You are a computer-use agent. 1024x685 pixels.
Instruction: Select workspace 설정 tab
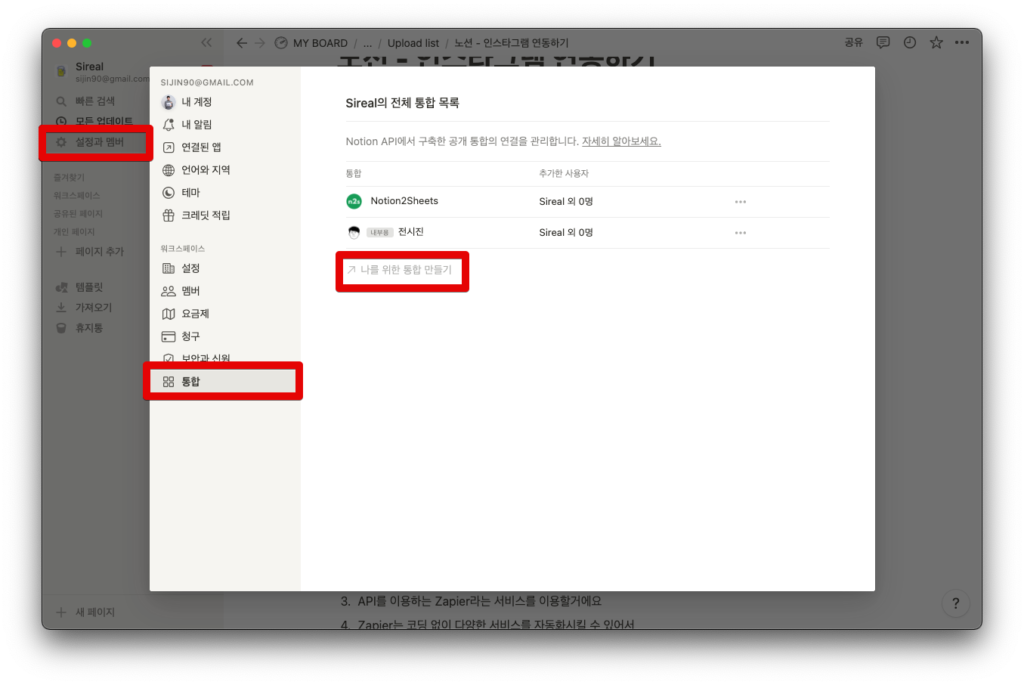(x=225, y=268)
